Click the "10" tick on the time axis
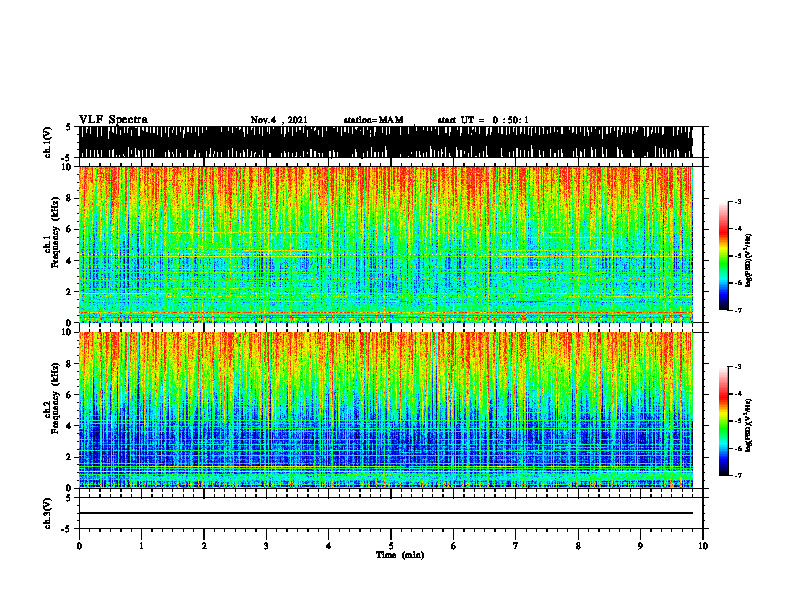The width and height of the screenshot is (792, 612). [703, 546]
